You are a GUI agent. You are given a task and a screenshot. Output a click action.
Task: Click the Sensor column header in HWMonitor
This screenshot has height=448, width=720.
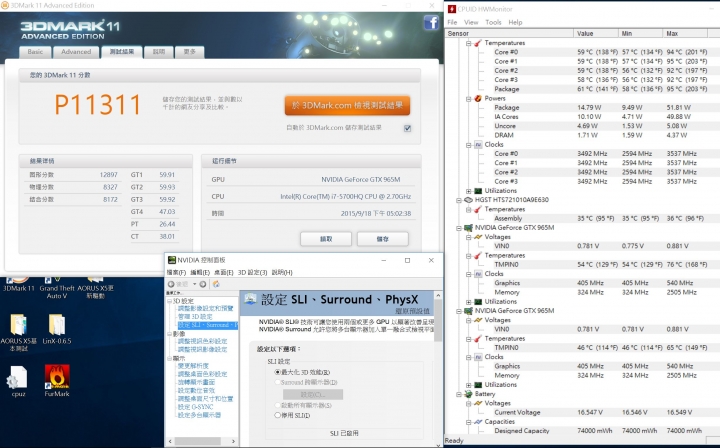point(509,34)
